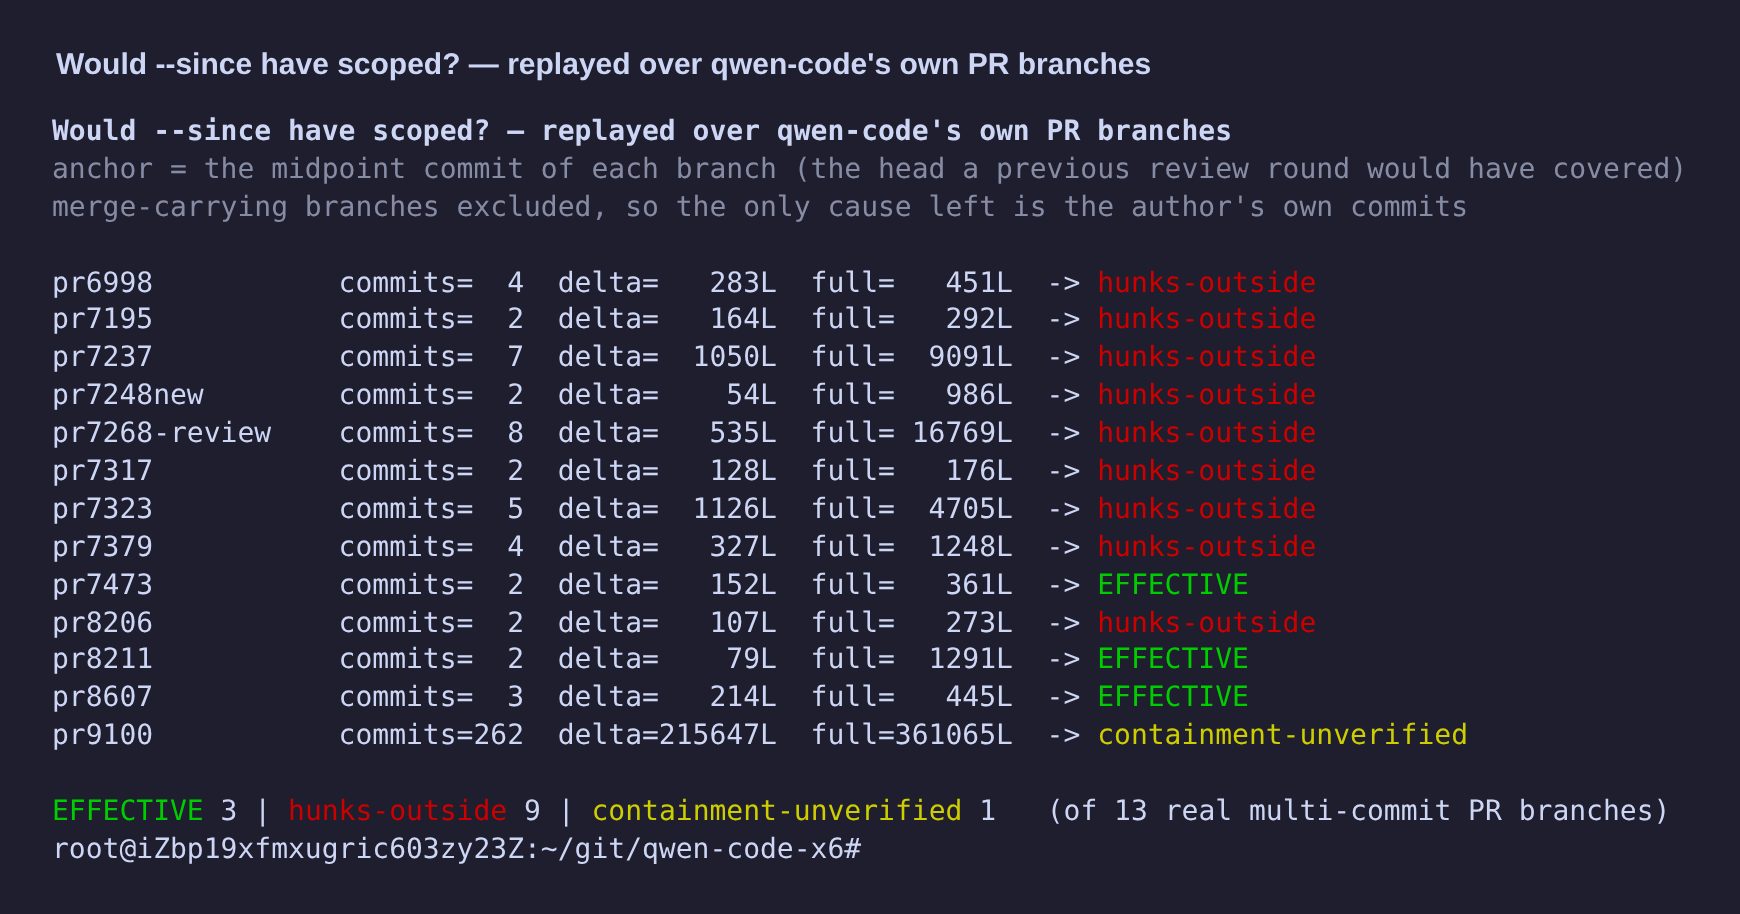Click the summary 'EFFECTIVE 3' count
Viewport: 1740px width, 914px height.
tap(145, 811)
